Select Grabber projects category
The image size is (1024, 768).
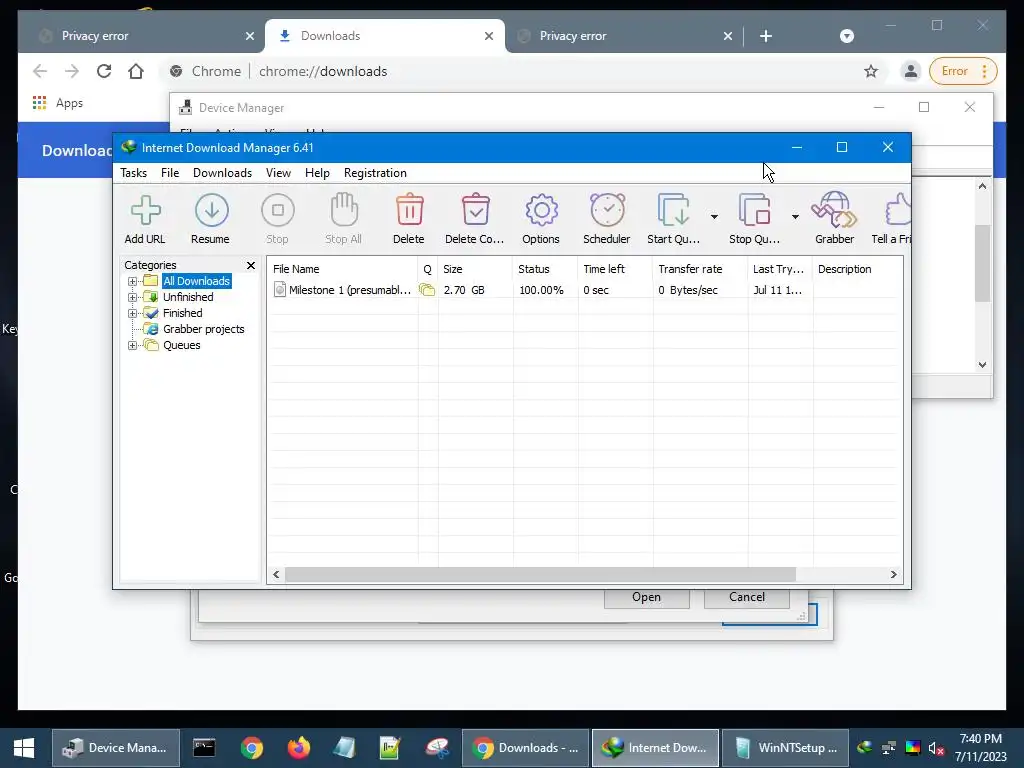pyautogui.click(x=204, y=329)
